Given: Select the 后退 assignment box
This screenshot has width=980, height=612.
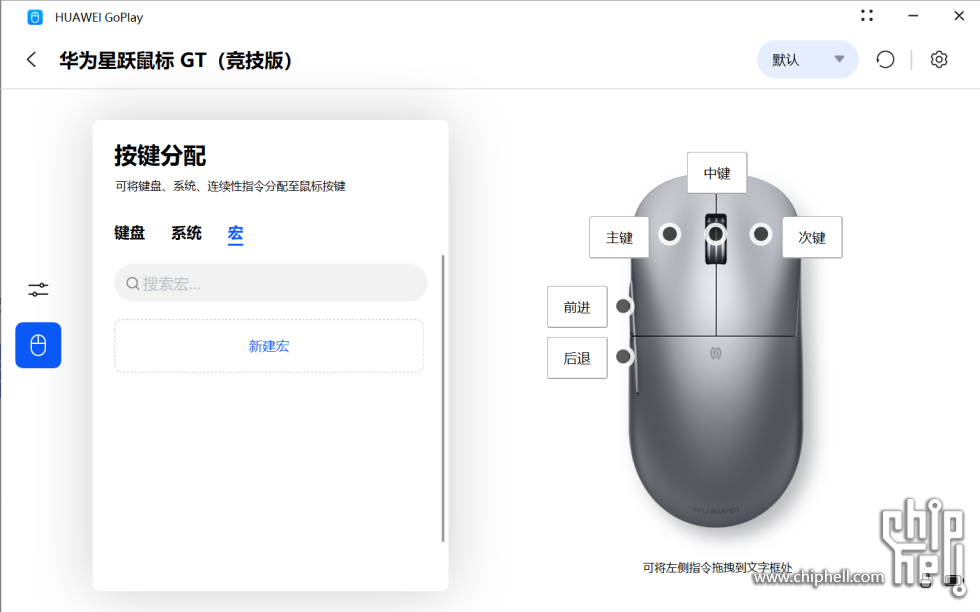Looking at the screenshot, I should [x=577, y=358].
